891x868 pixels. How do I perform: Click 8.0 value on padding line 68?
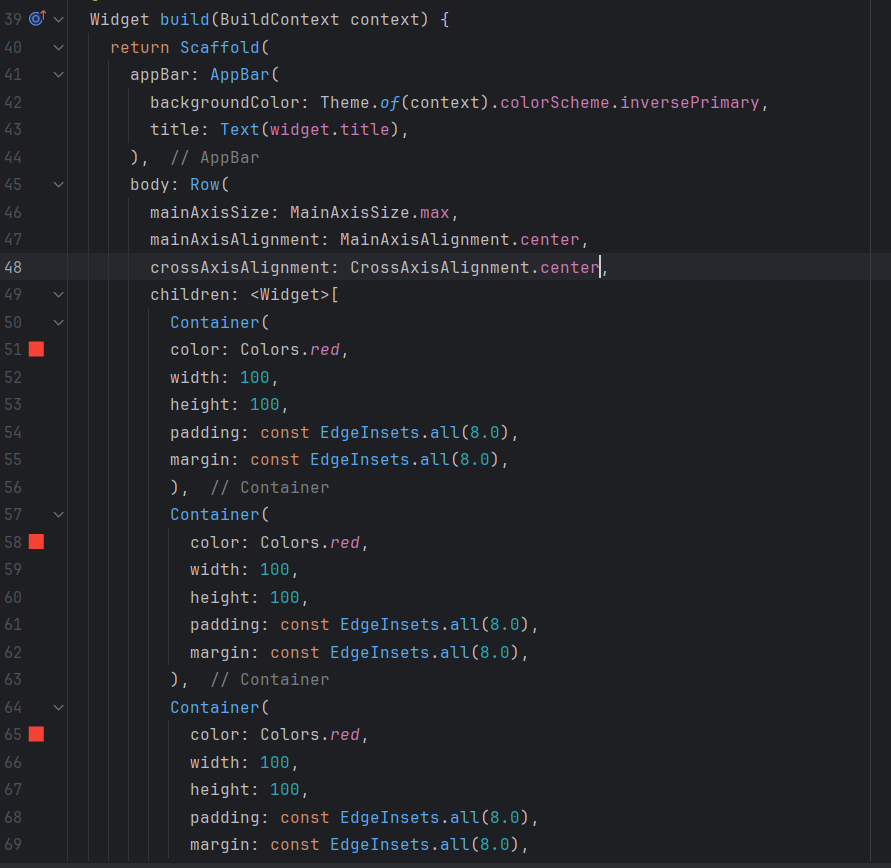(x=505, y=817)
